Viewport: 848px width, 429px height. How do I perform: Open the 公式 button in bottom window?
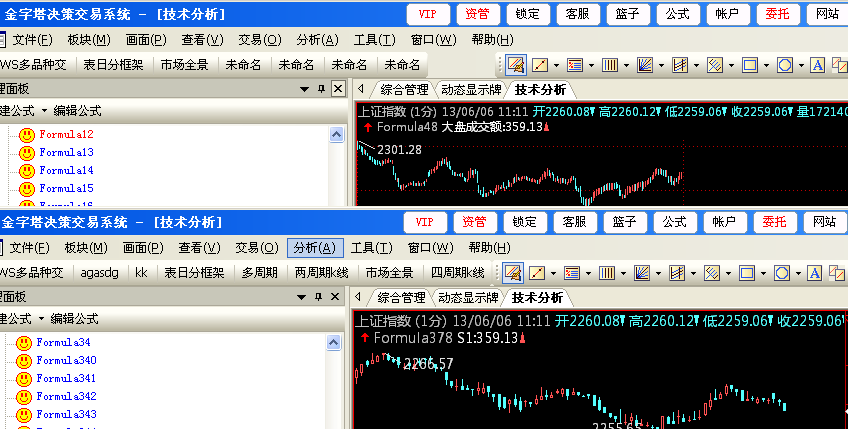point(674,222)
